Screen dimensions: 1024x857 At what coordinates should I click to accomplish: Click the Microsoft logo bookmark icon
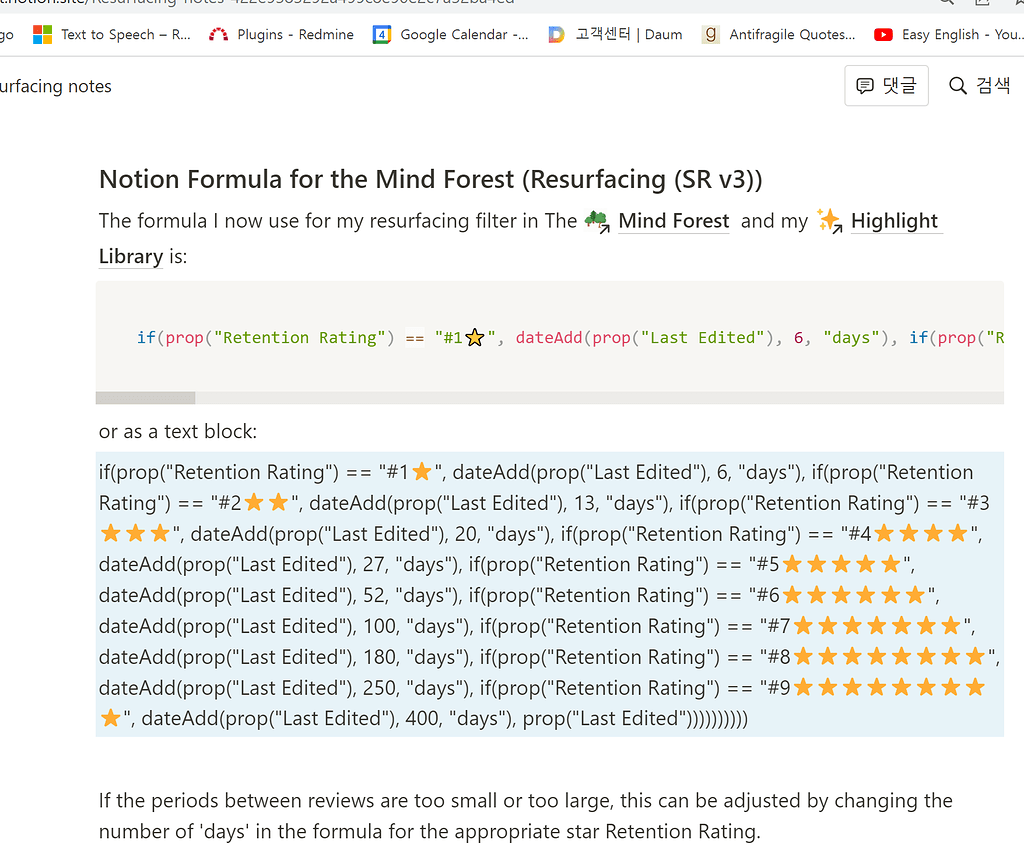pos(42,35)
